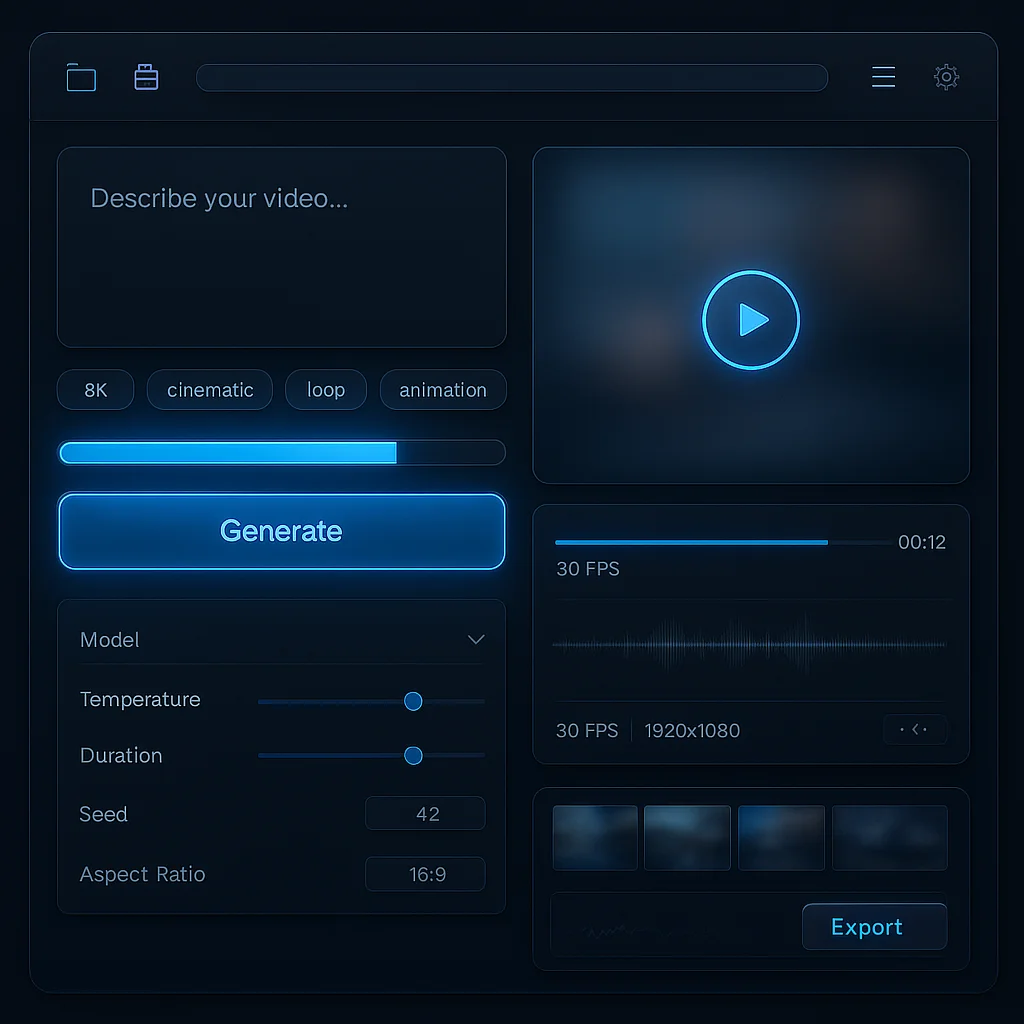Open the hamburger menu icon
Image resolution: width=1024 pixels, height=1024 pixels.
883,77
